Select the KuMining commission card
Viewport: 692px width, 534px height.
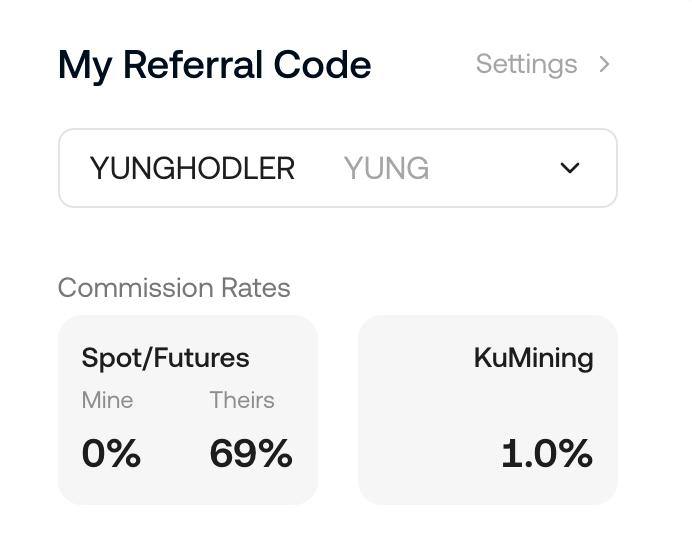tap(488, 410)
